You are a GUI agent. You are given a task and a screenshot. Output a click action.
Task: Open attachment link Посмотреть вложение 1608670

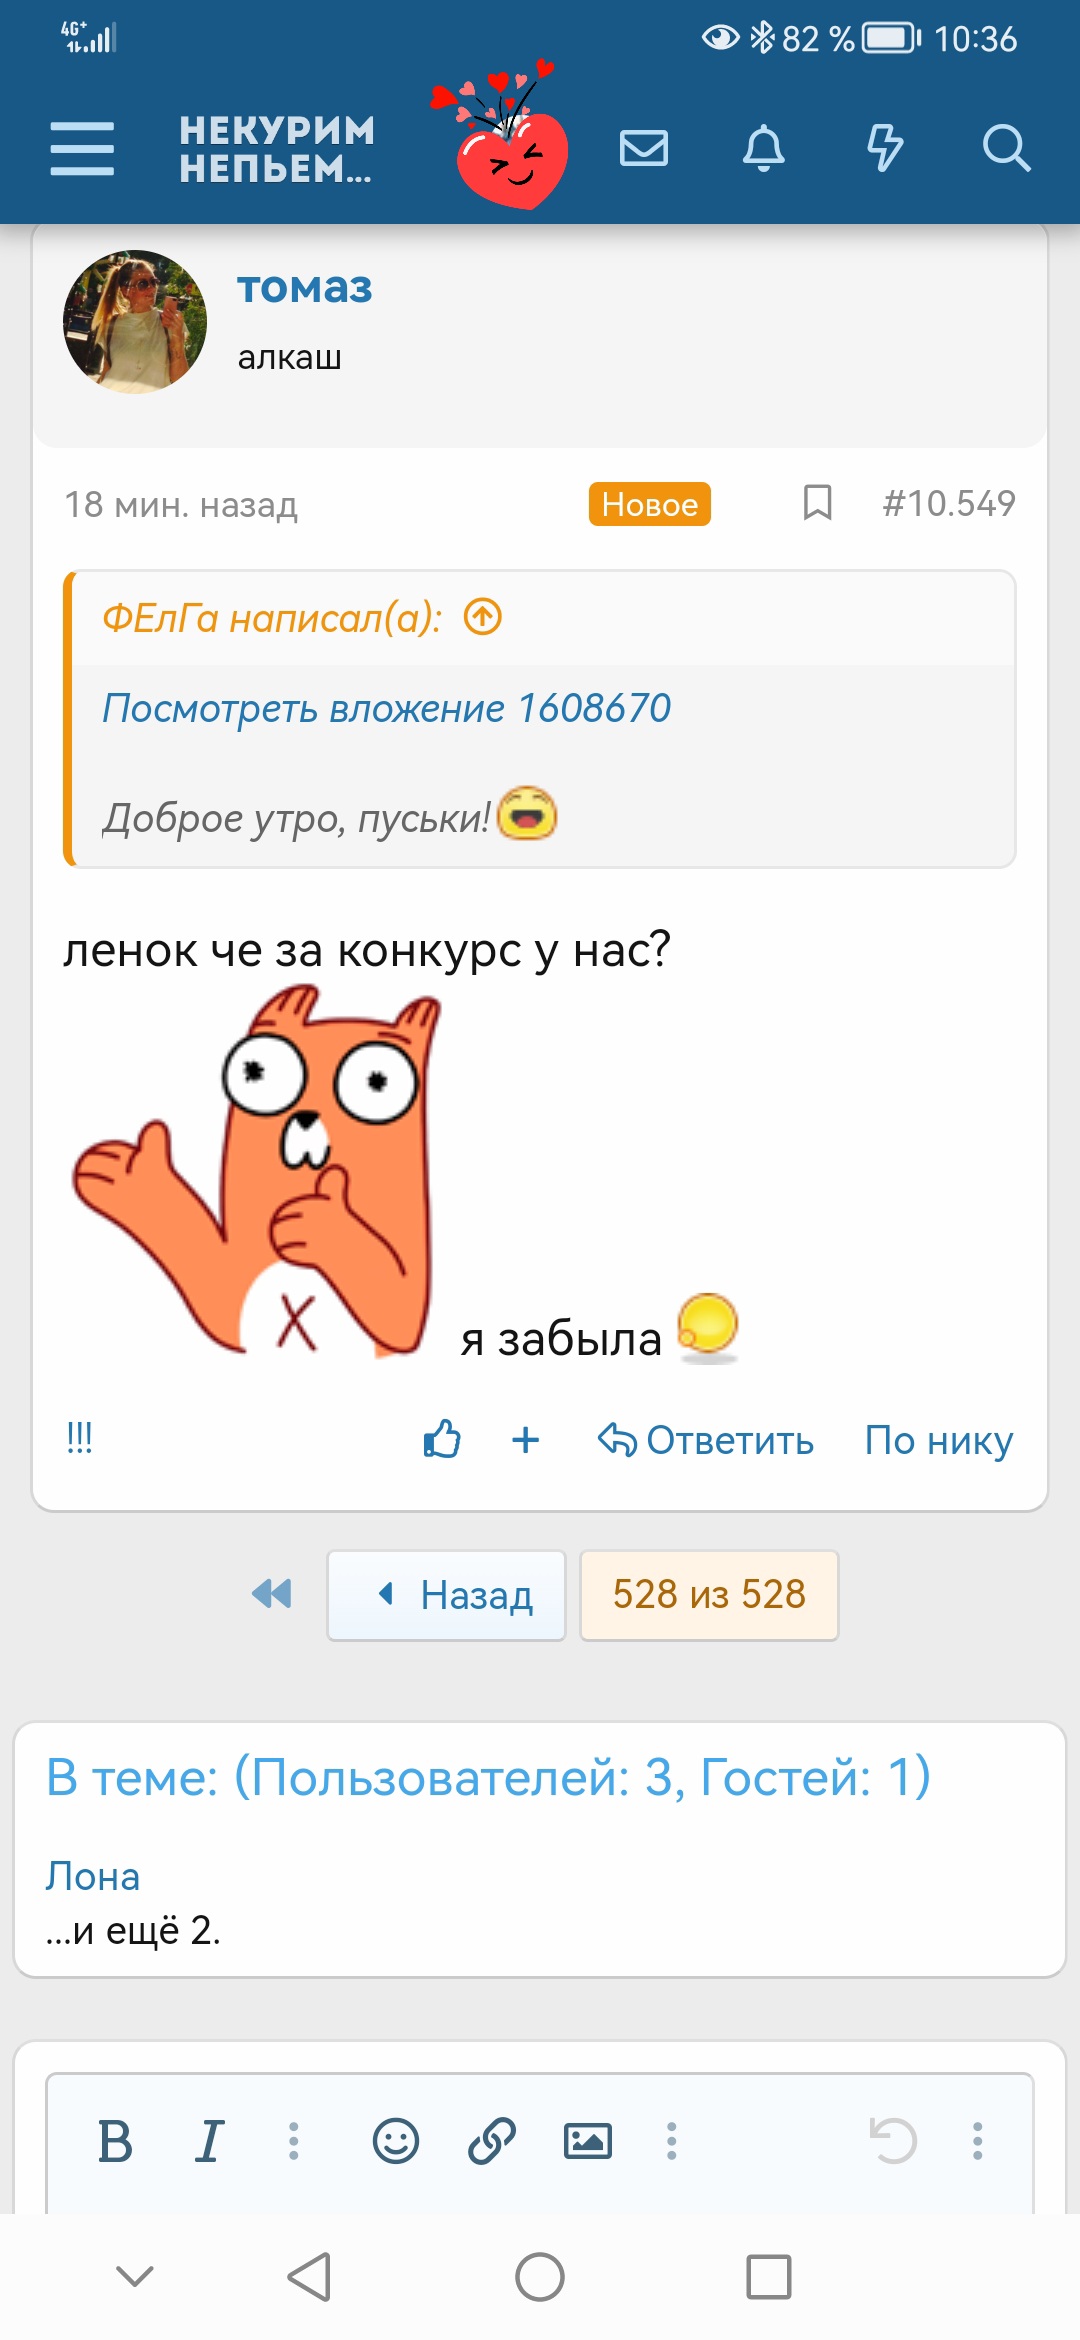tap(386, 708)
